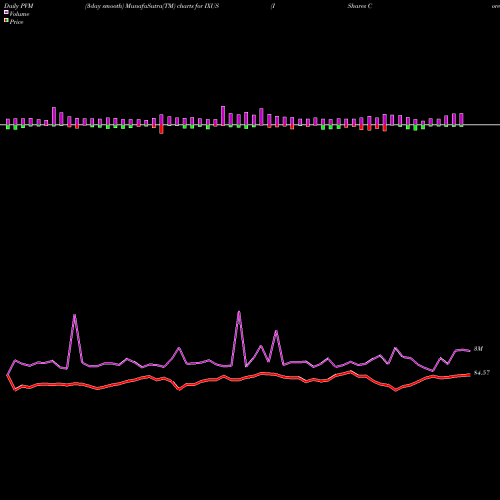Click the Price legend color swatch
Screen dimensions: 500x500
click(x=6, y=21)
